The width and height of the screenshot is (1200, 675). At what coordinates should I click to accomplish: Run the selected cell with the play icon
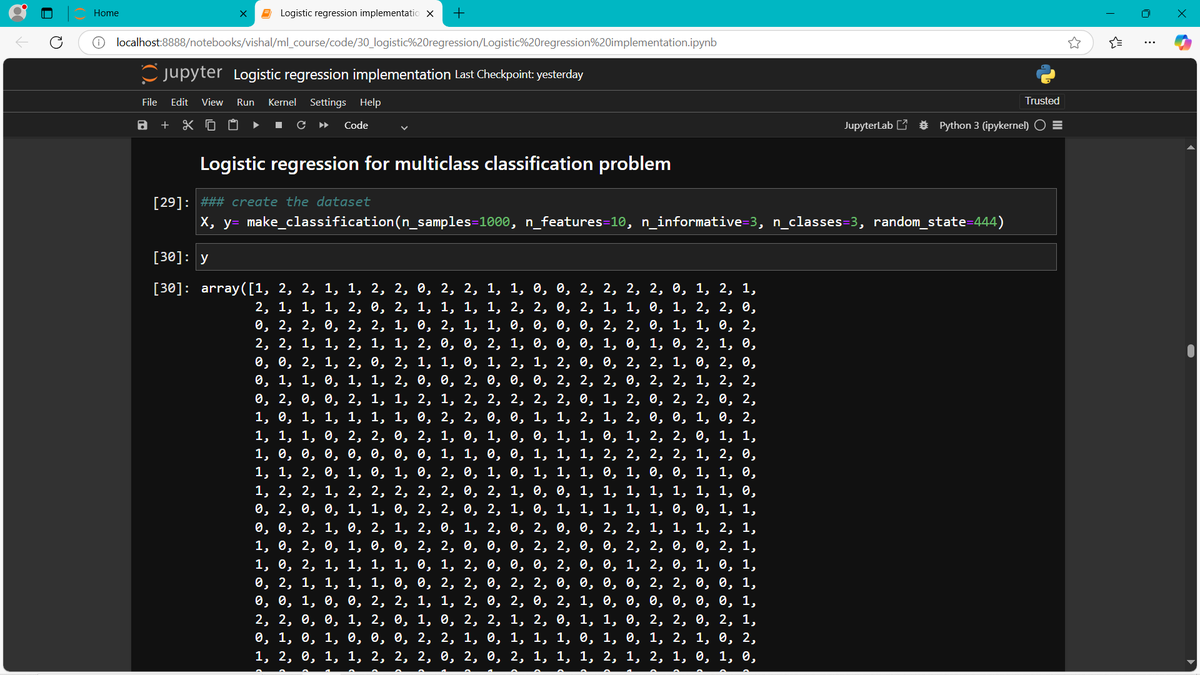[x=256, y=125]
